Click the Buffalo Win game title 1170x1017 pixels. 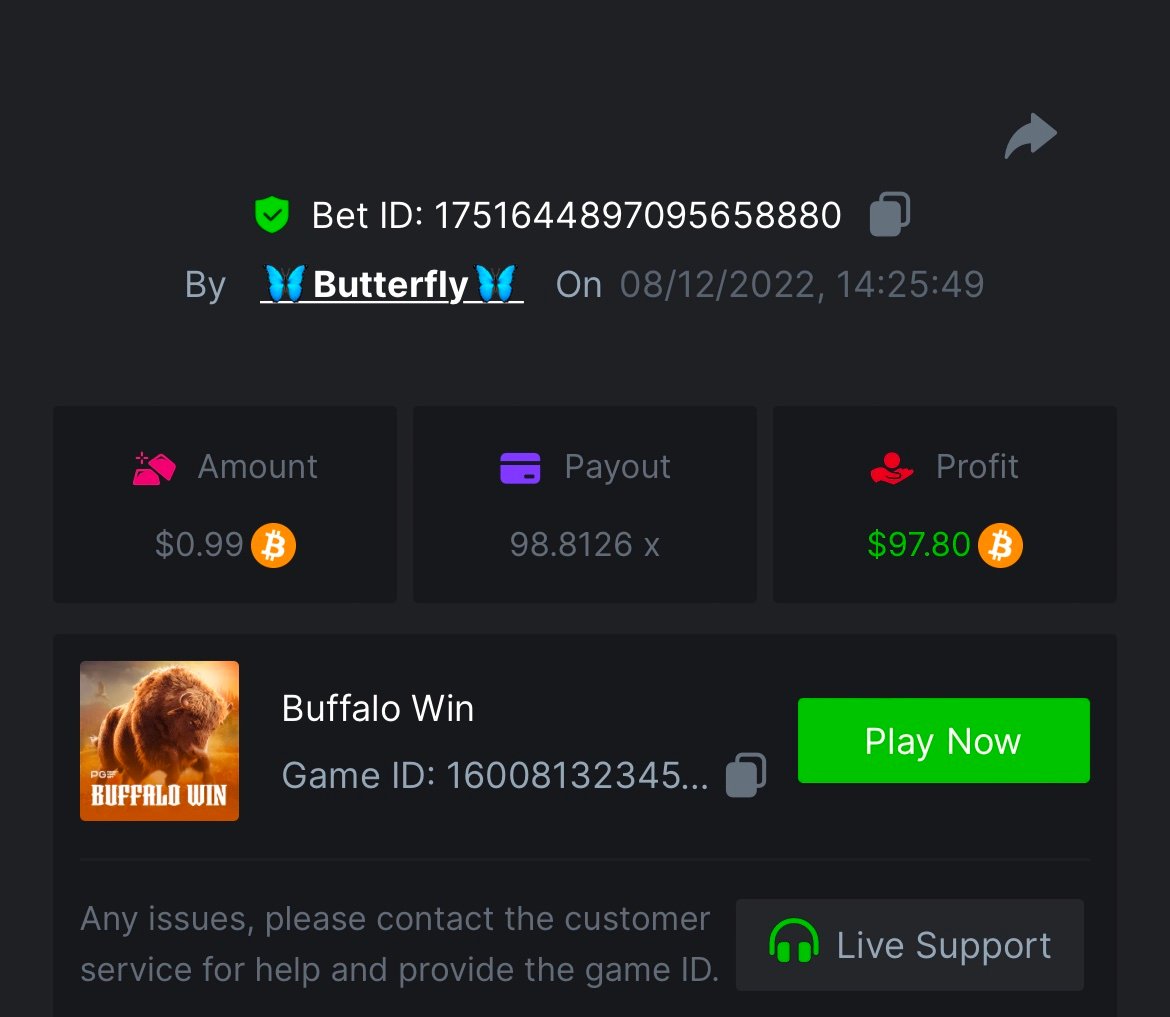(x=378, y=708)
